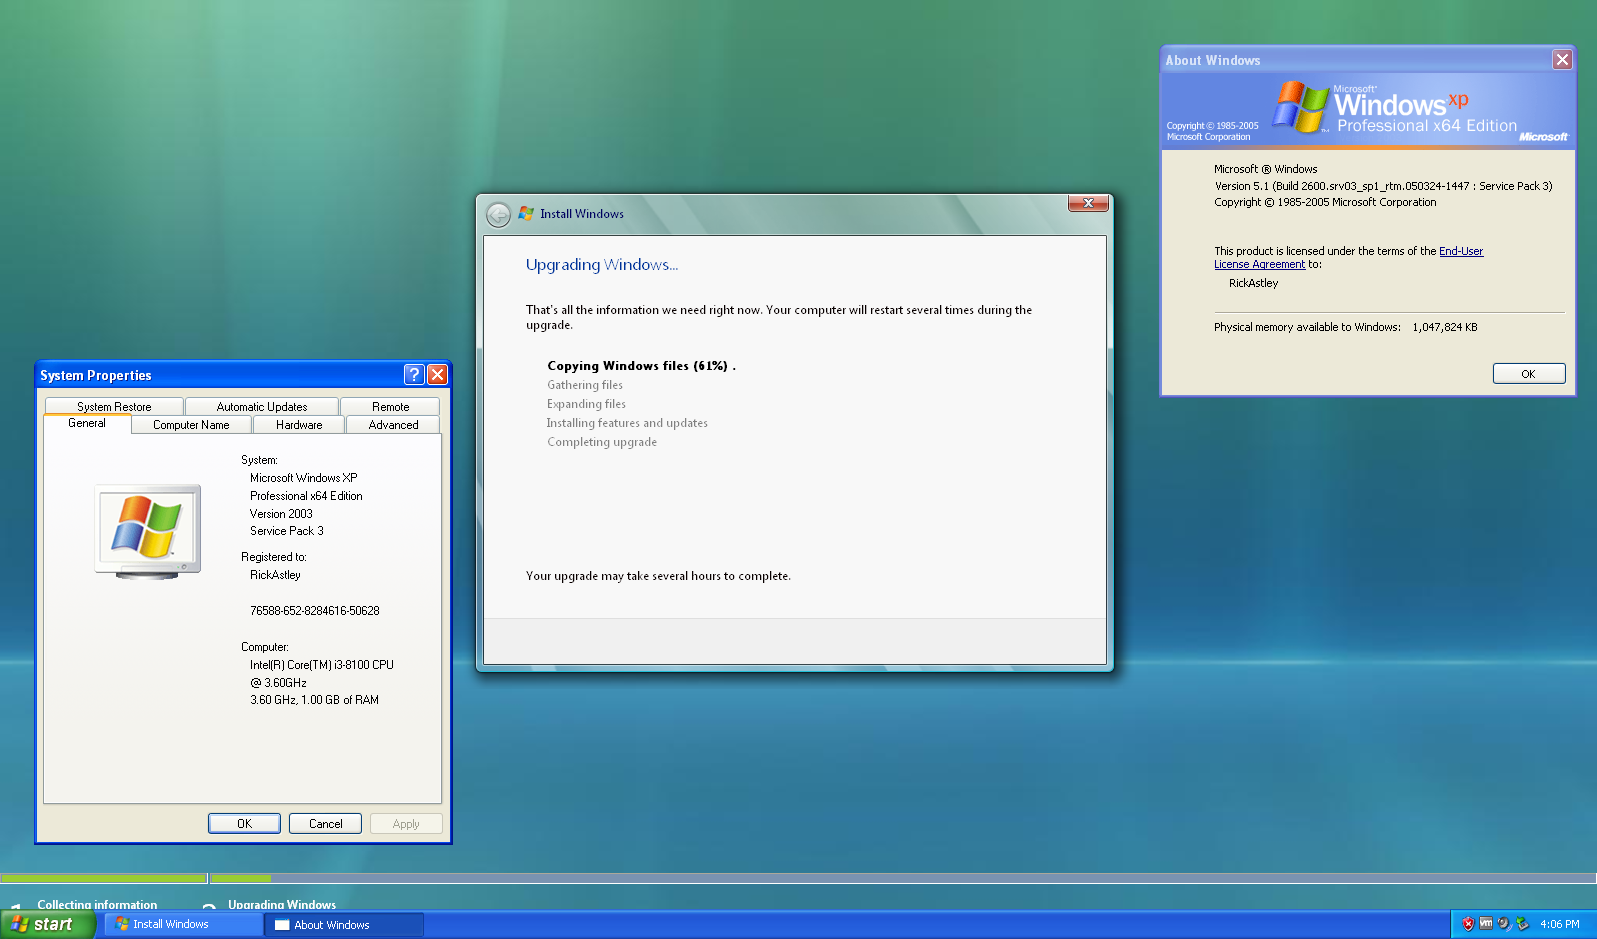Open the End-User License Agreement link
The width and height of the screenshot is (1597, 939).
coord(1460,252)
